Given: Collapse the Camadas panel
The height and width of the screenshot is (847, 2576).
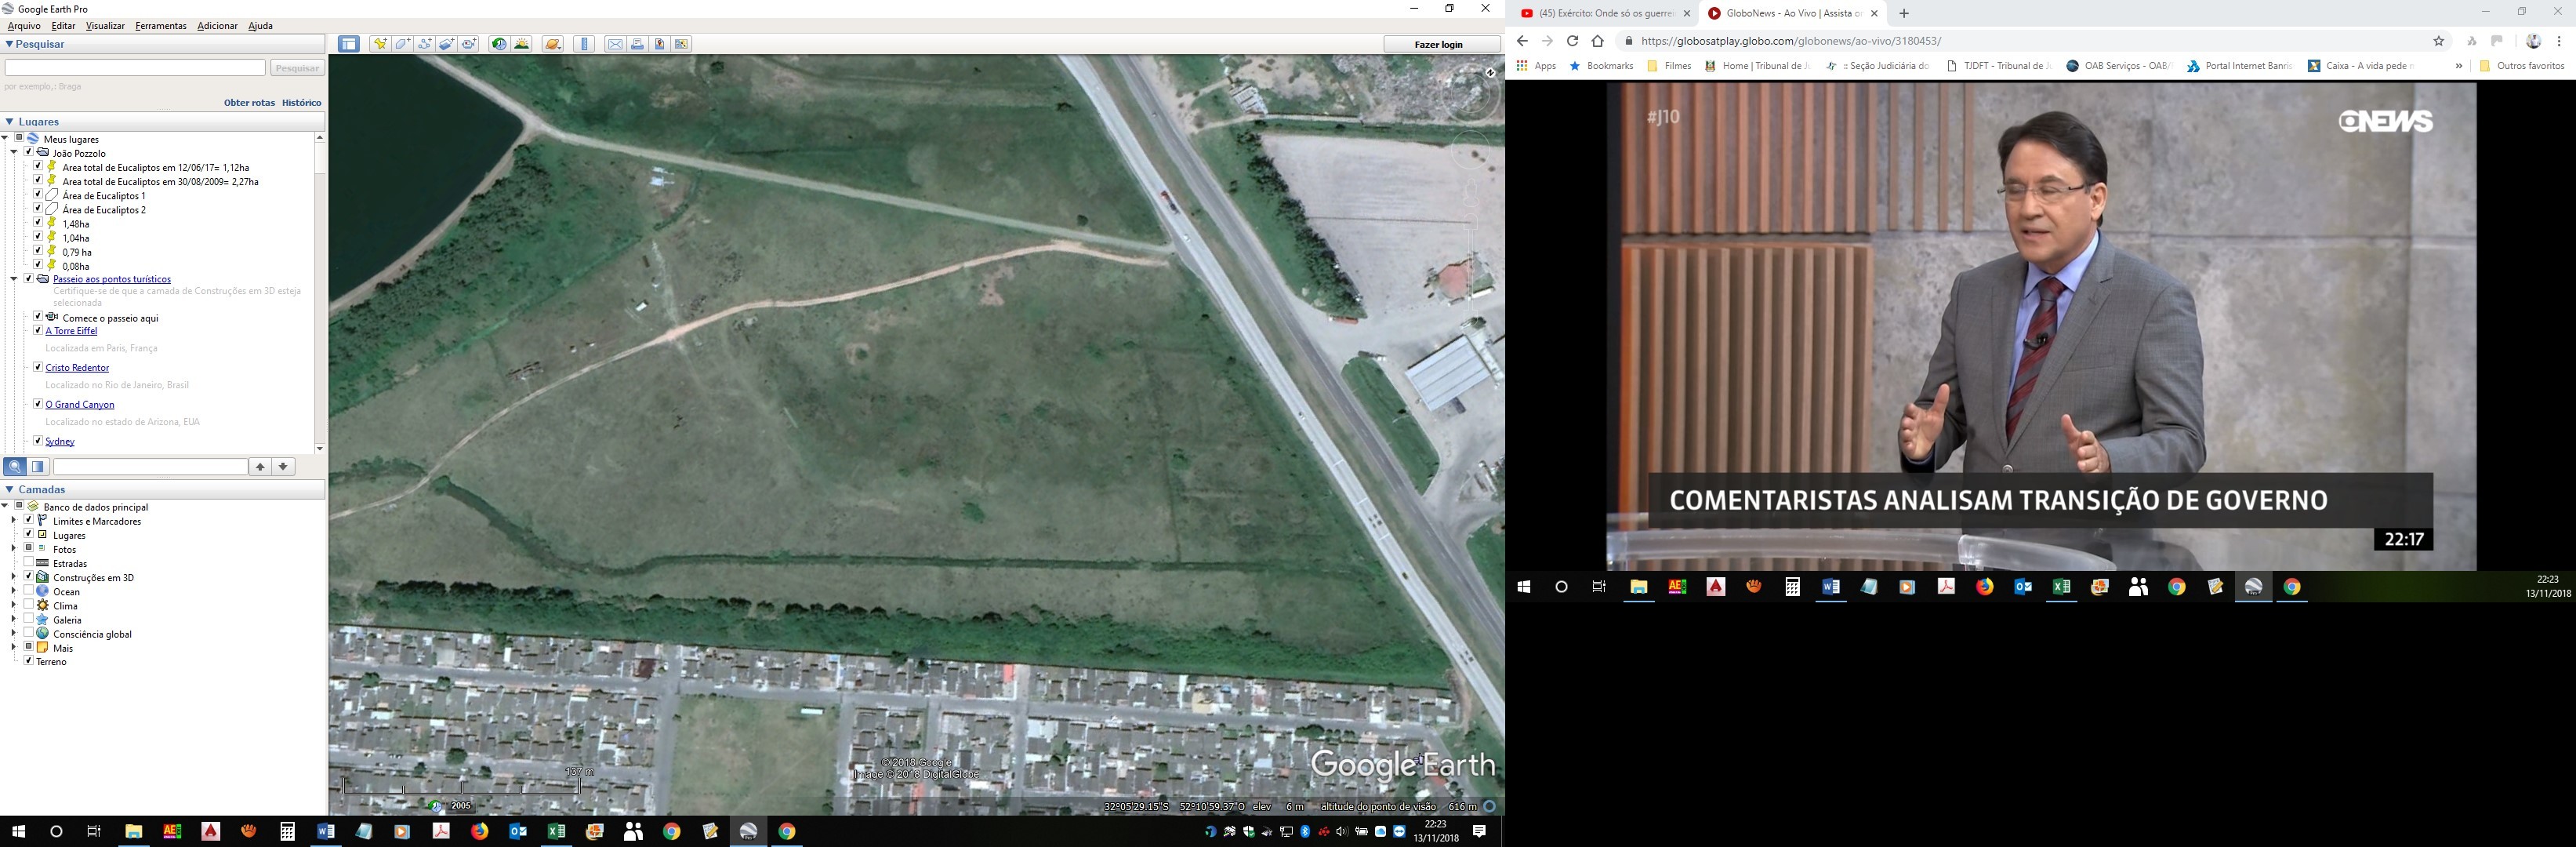Looking at the screenshot, I should point(9,489).
